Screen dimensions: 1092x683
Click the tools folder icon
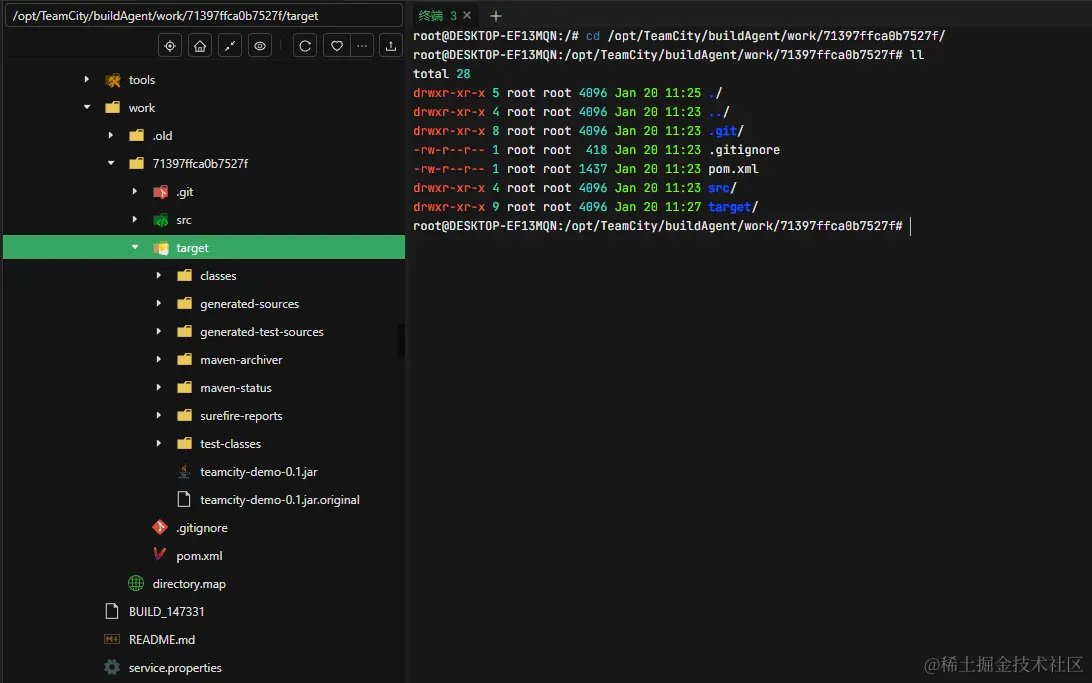click(x=113, y=80)
